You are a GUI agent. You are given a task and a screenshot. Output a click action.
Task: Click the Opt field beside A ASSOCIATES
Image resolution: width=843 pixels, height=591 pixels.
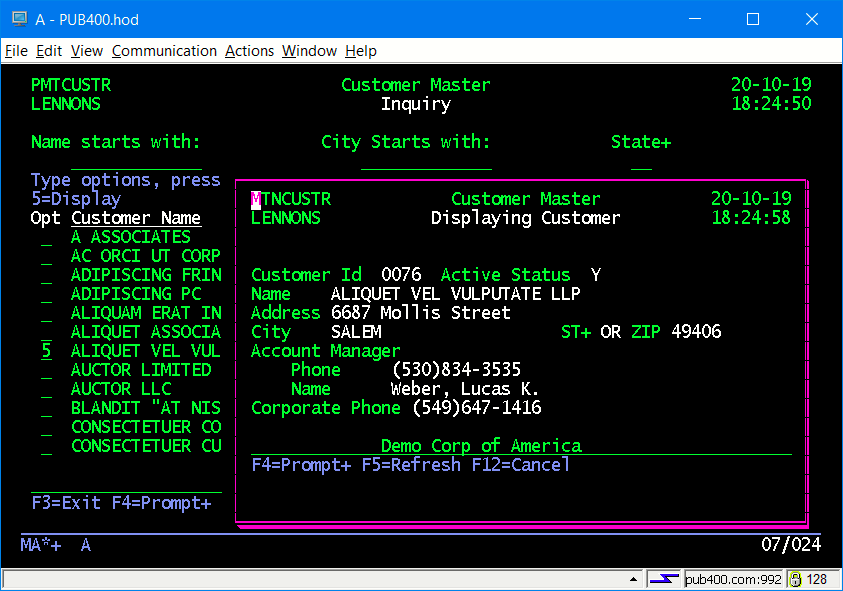[46, 238]
